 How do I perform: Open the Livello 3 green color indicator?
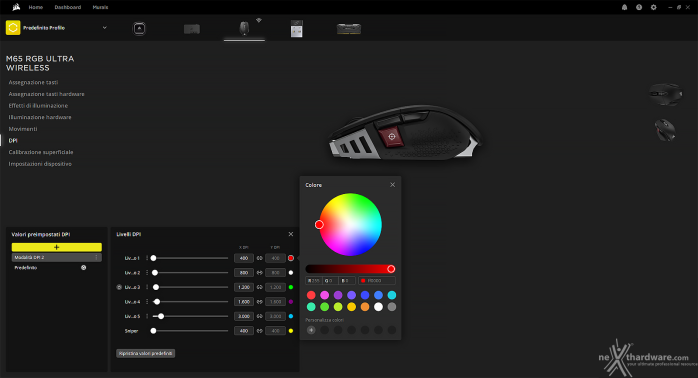[x=291, y=287]
